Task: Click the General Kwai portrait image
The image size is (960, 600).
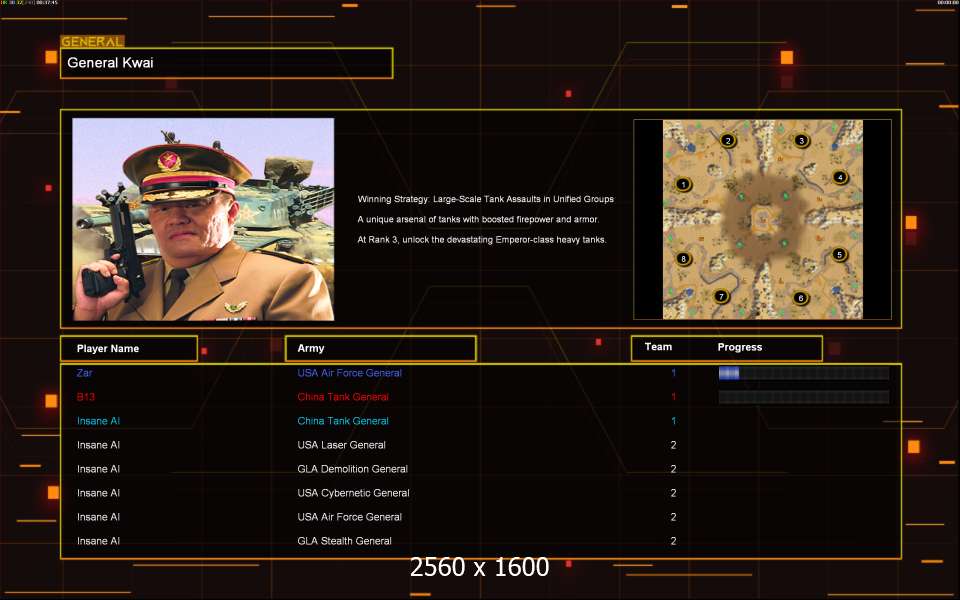Action: [203, 219]
